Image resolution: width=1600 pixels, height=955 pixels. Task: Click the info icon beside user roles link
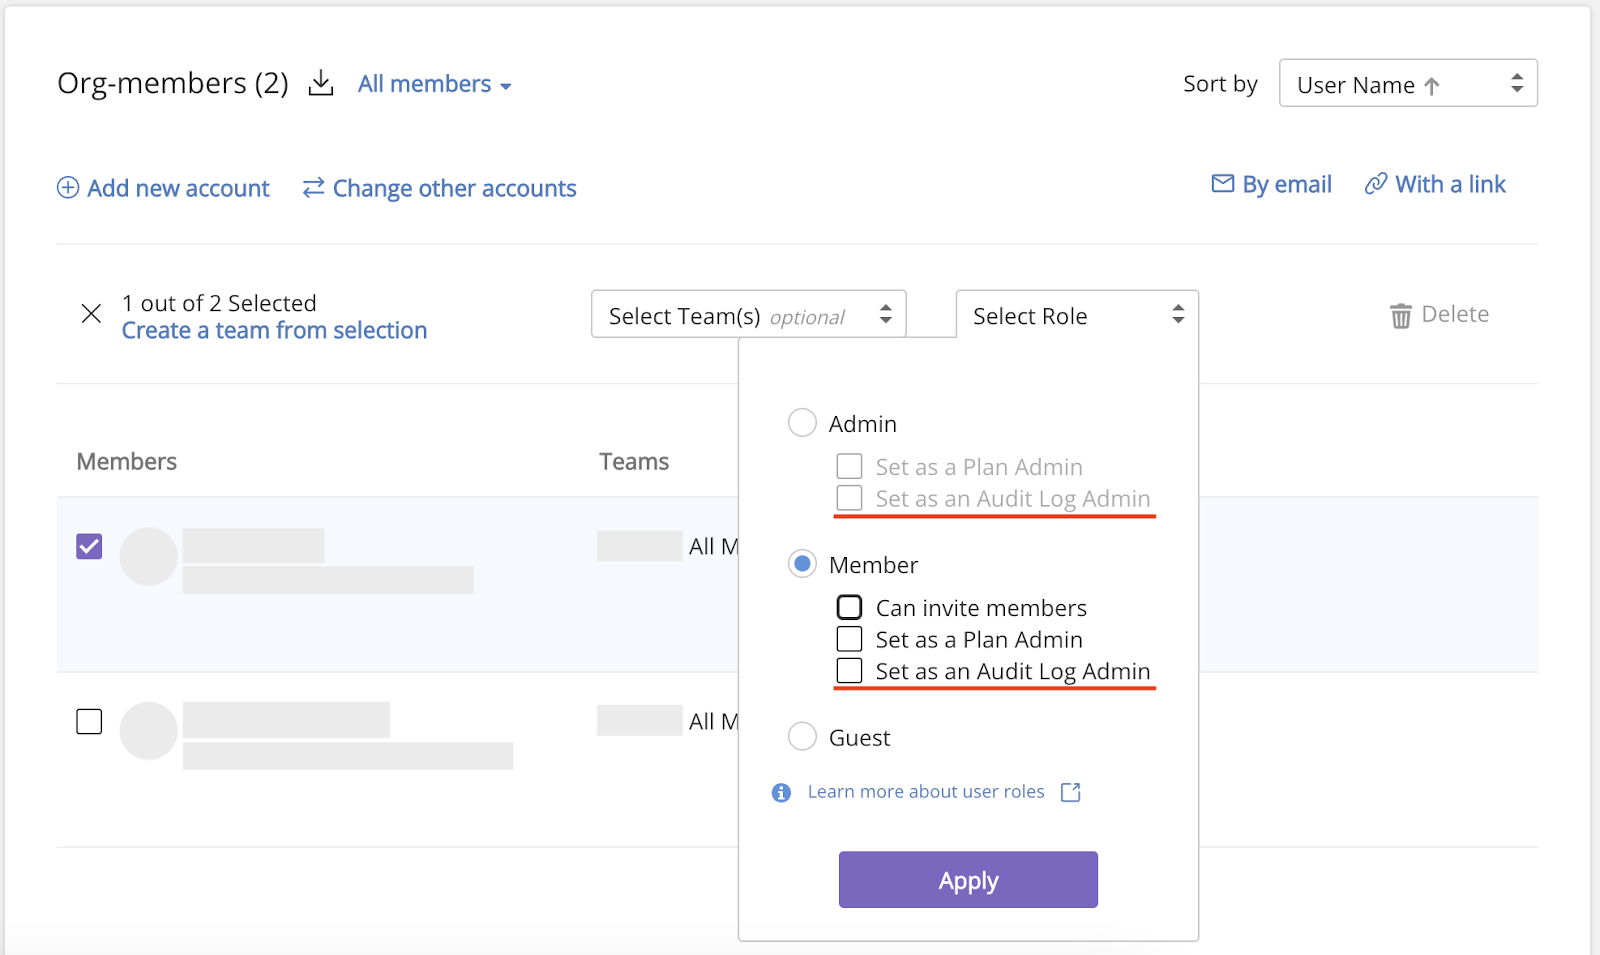[x=780, y=792]
